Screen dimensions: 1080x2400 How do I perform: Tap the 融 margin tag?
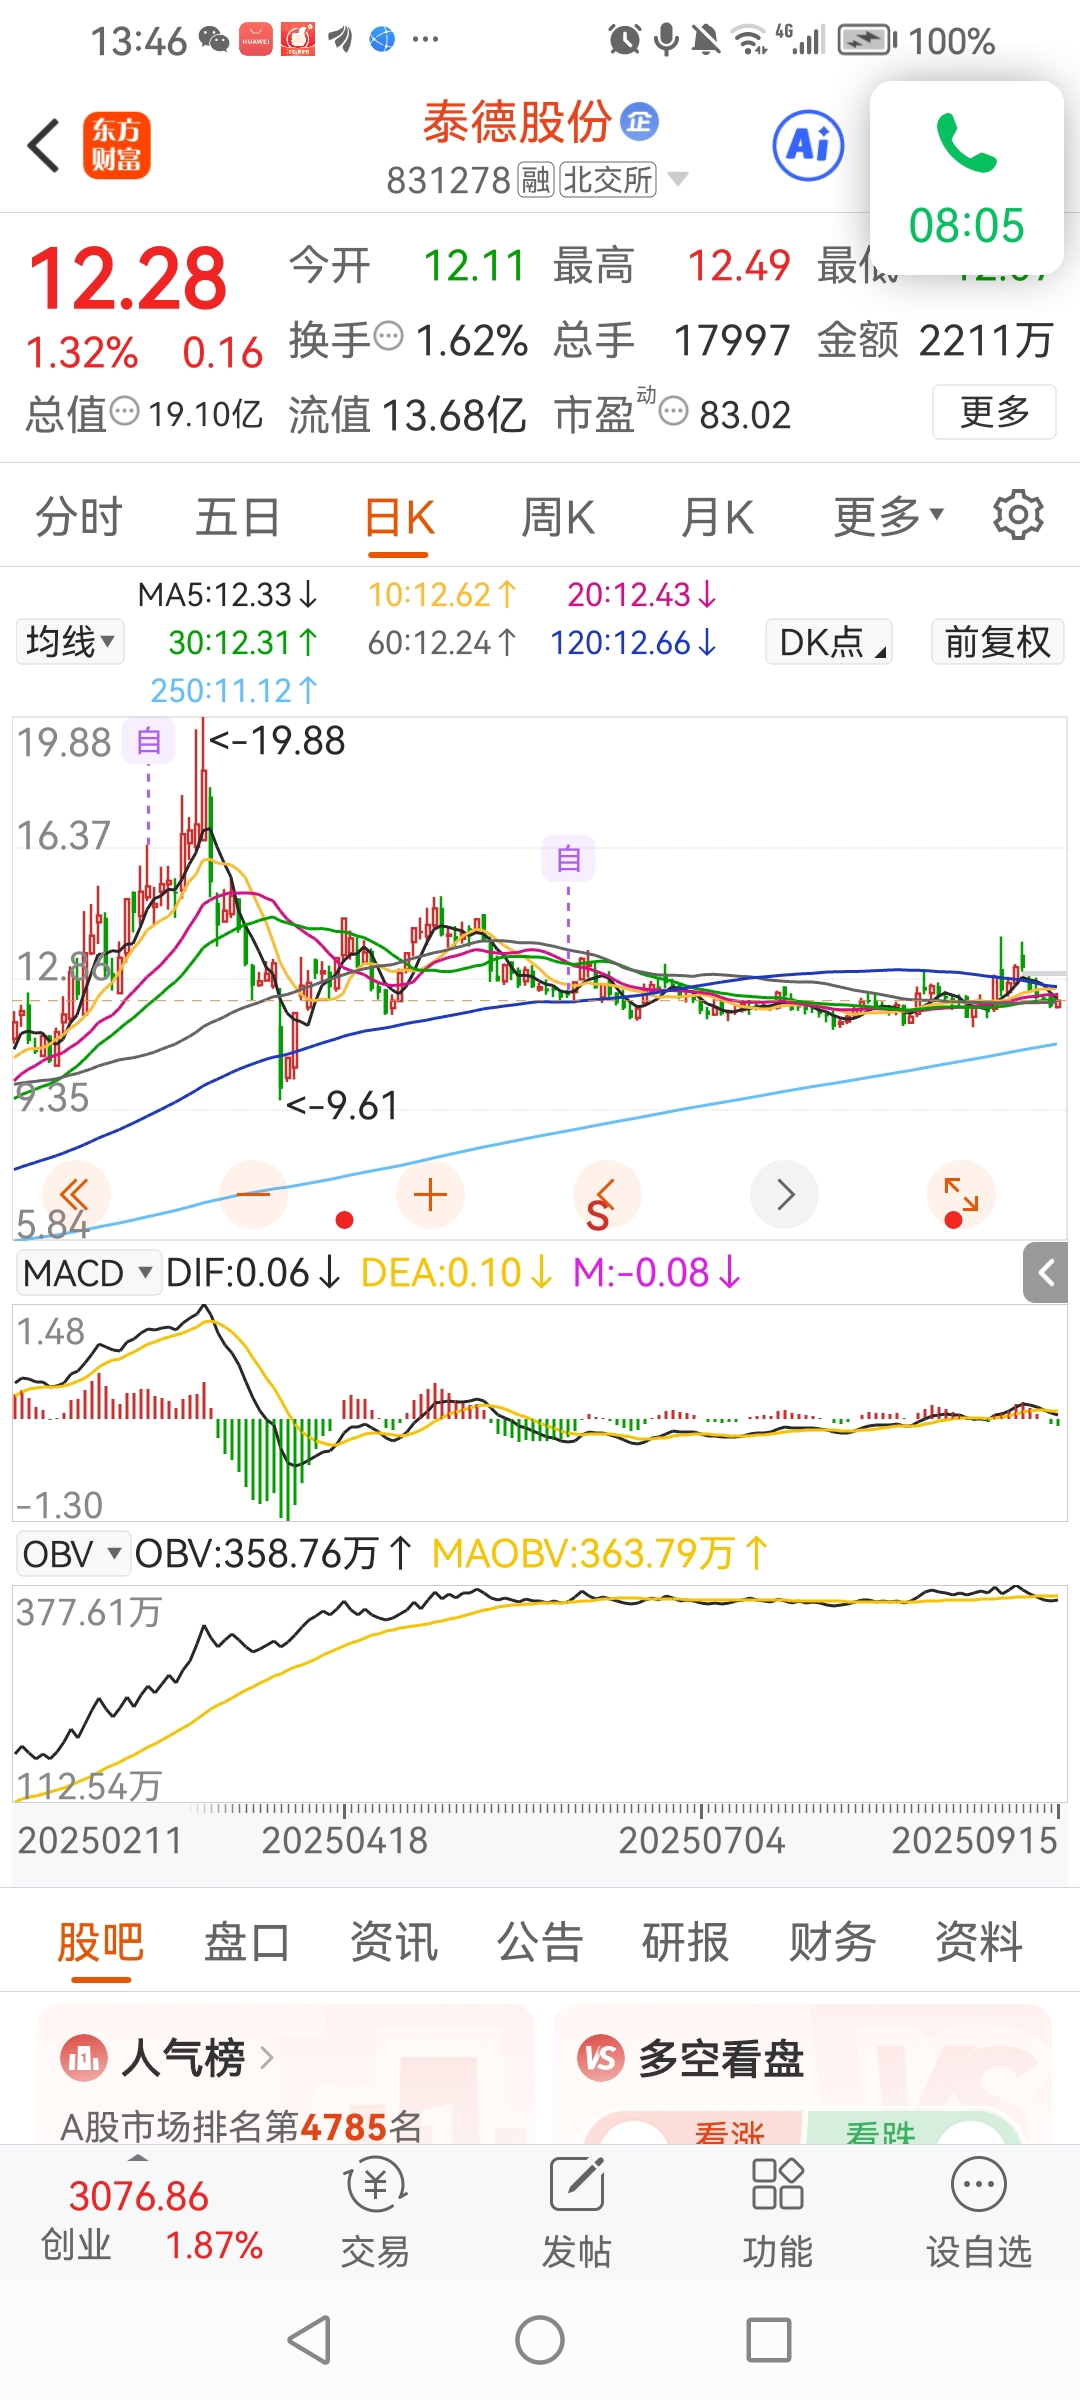(535, 180)
